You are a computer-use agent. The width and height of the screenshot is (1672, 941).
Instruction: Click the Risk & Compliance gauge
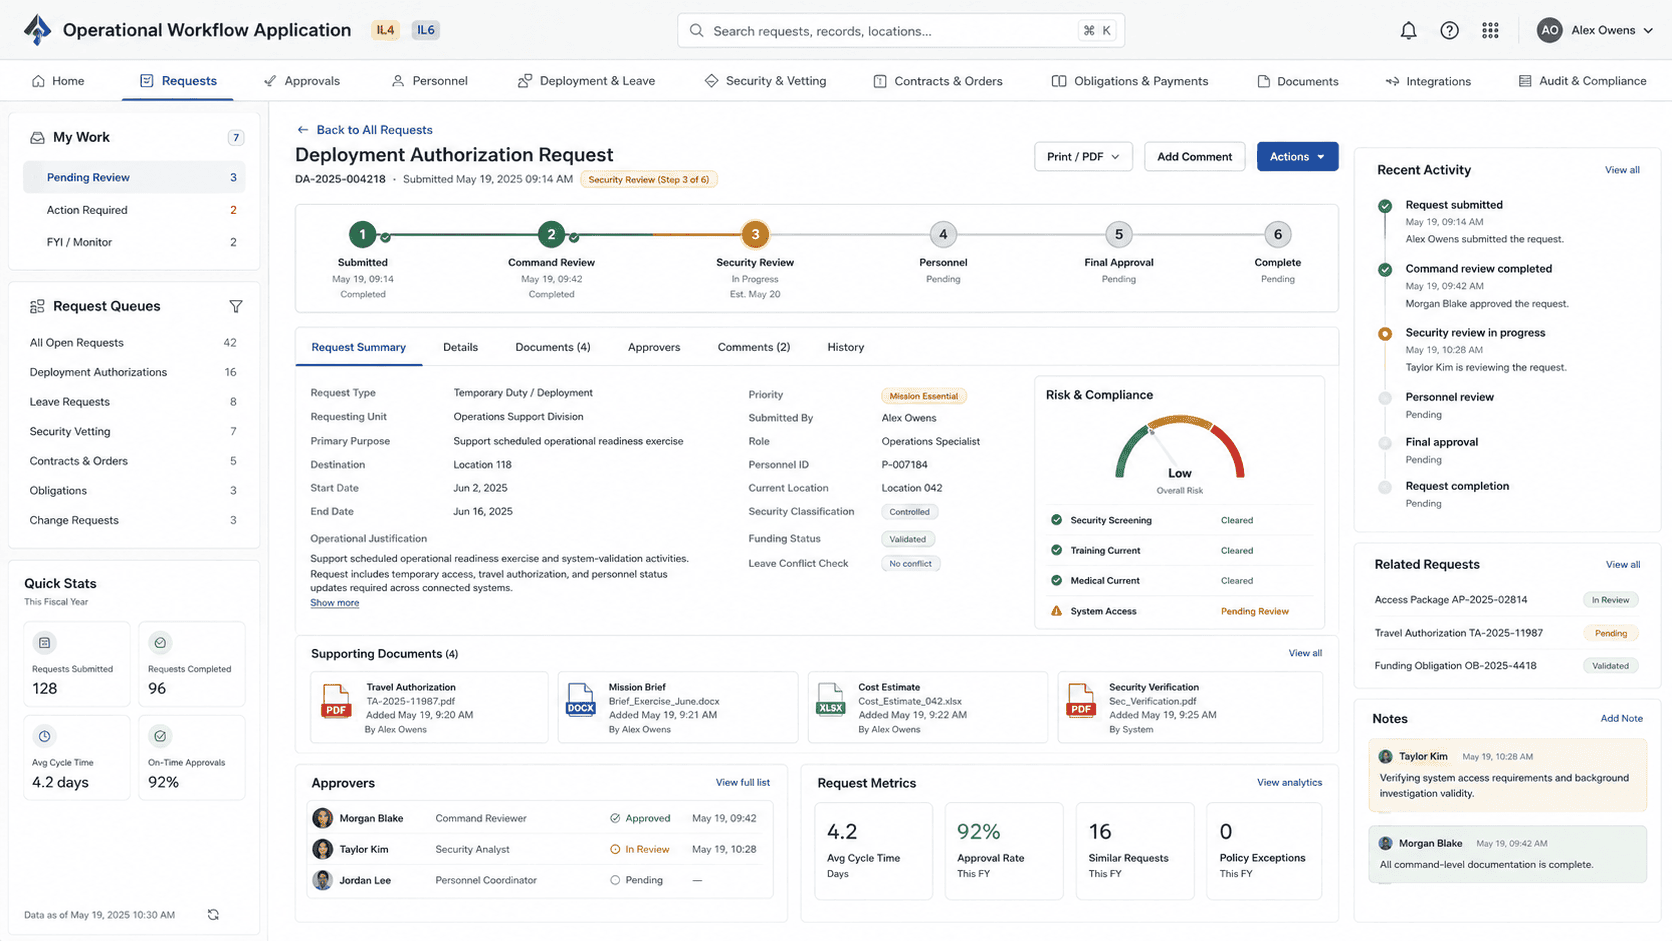[1180, 448]
